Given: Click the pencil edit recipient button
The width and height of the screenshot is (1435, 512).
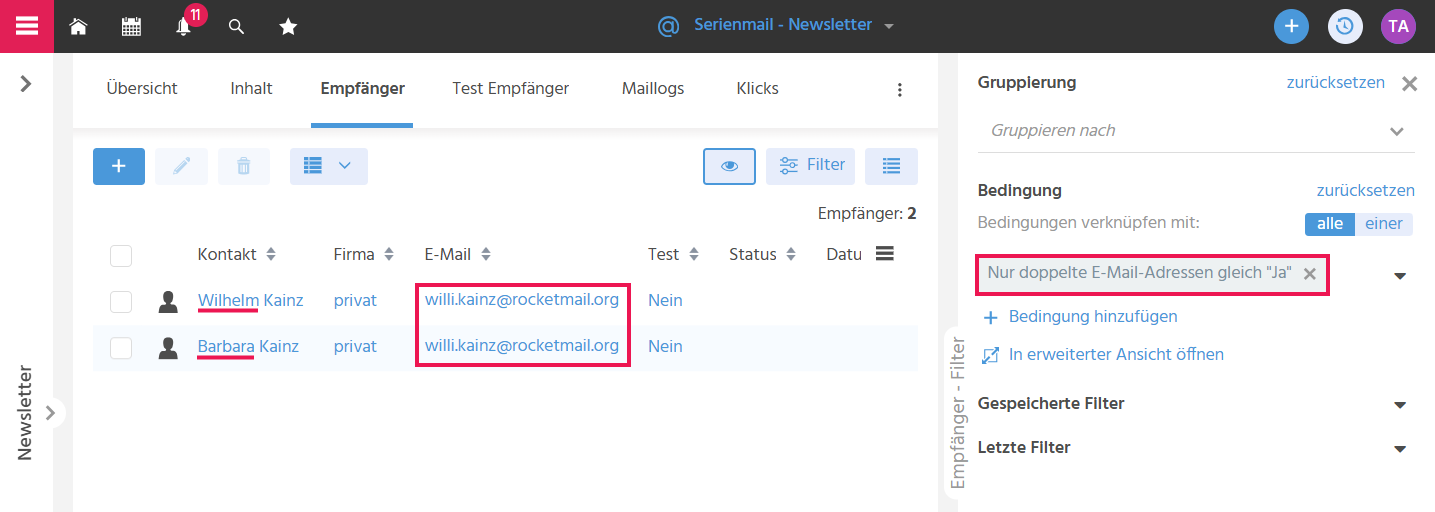Looking at the screenshot, I should [181, 166].
